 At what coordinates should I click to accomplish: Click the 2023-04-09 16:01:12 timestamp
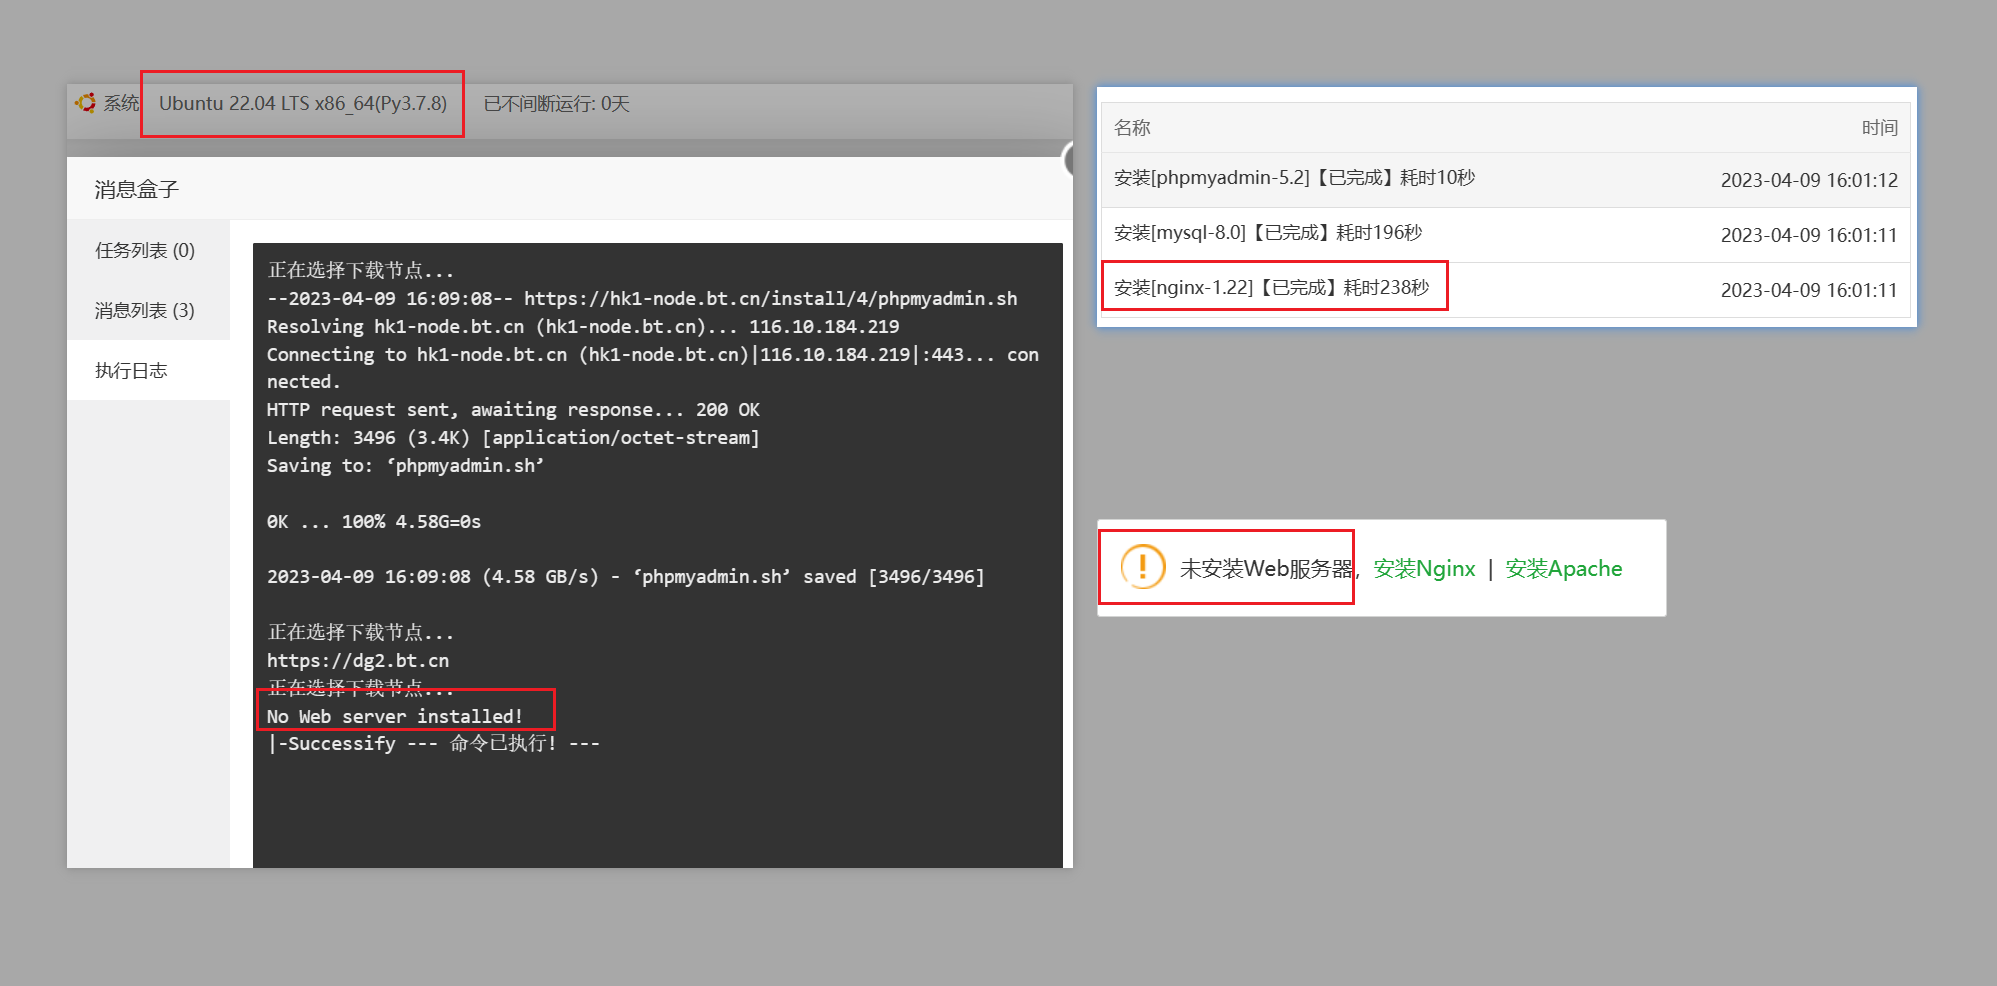(1809, 180)
